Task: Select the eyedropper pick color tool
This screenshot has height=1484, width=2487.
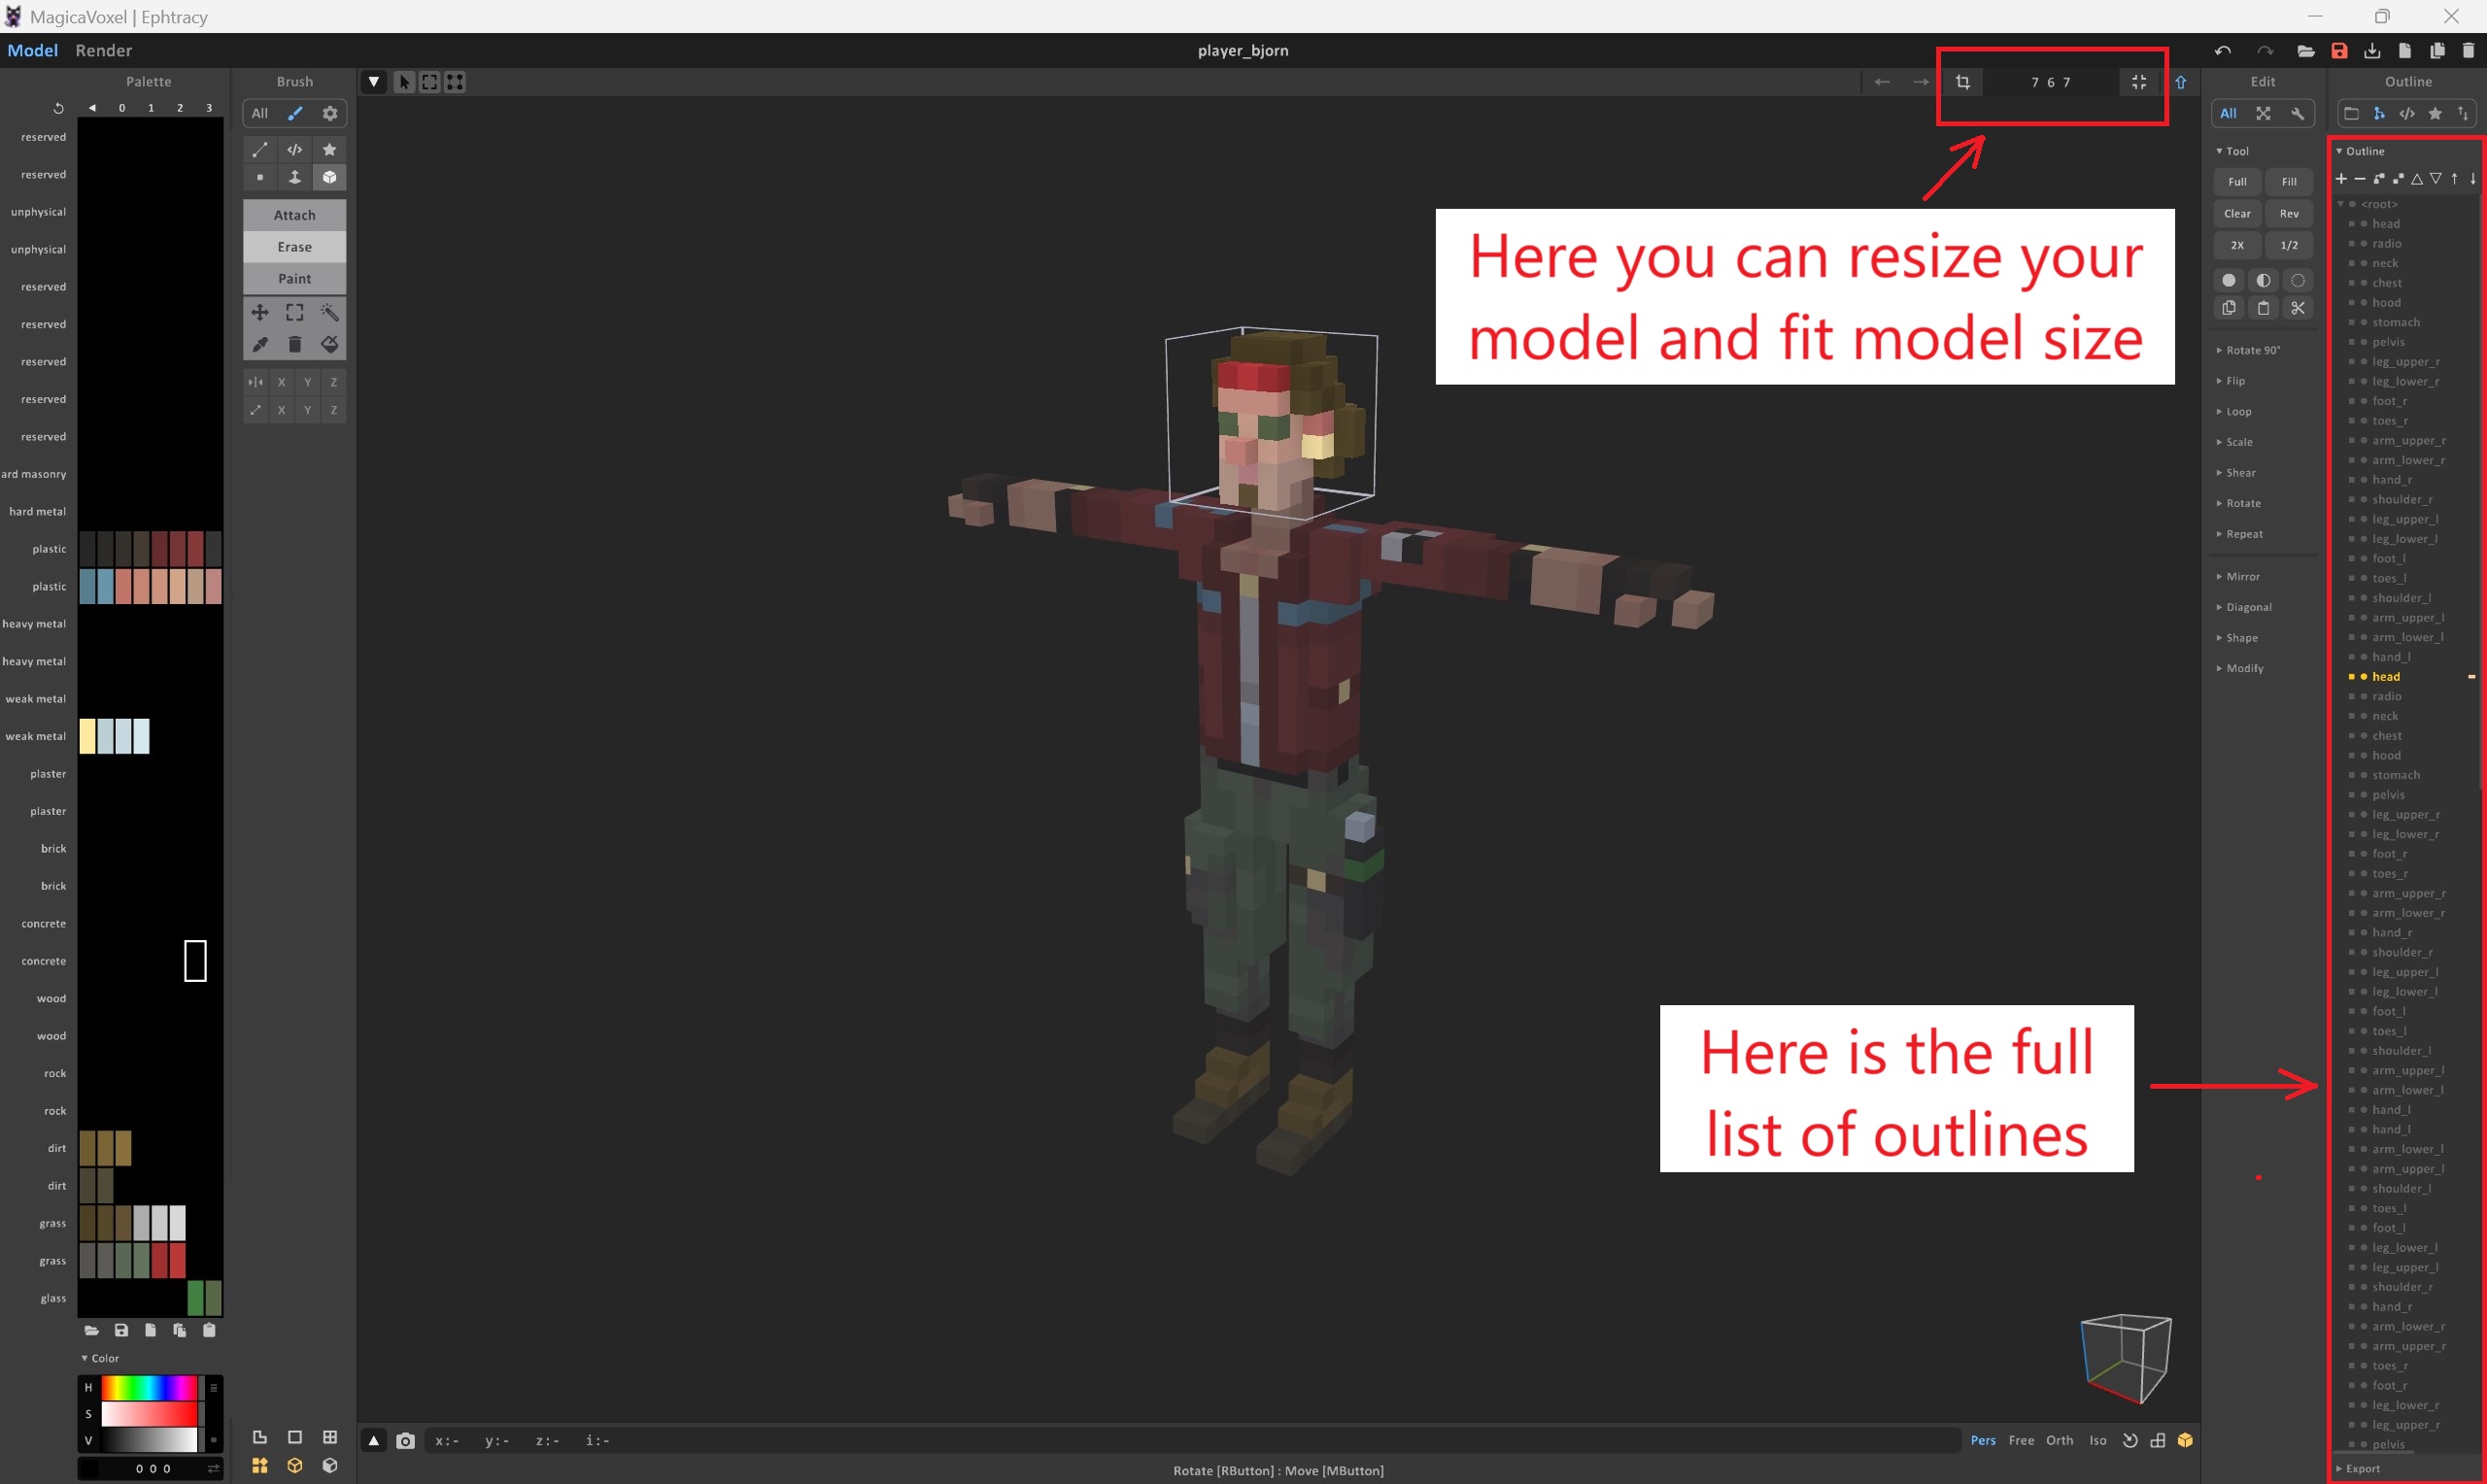Action: pos(260,344)
